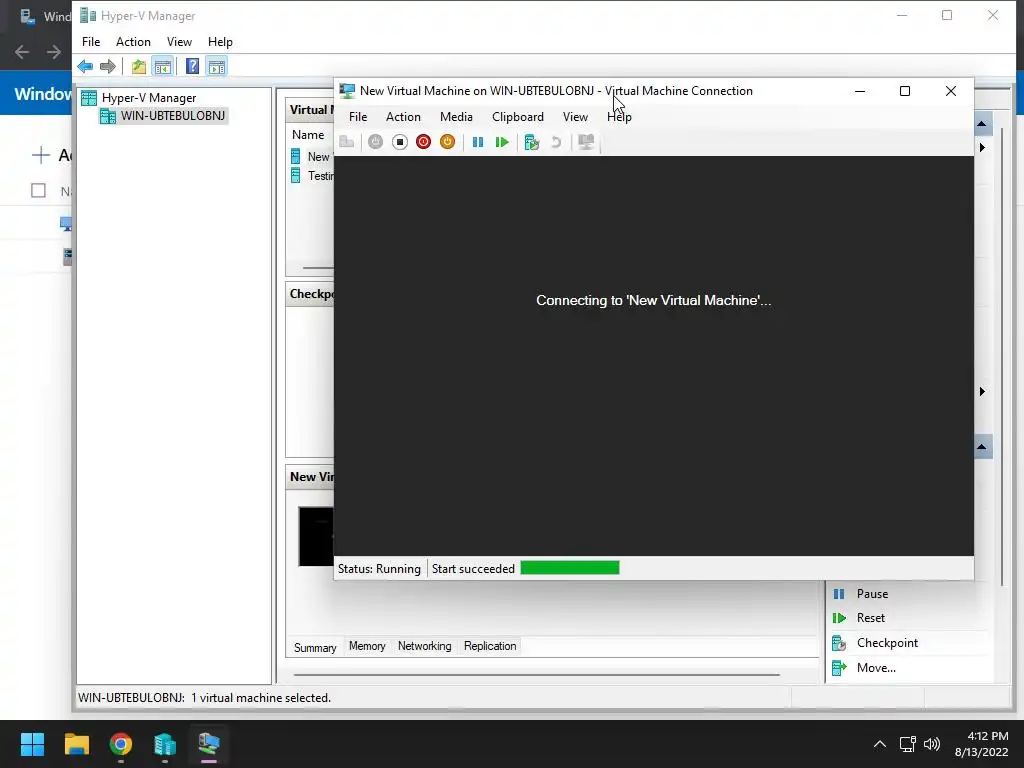Open Server Manager taskbar icon

tap(165, 744)
